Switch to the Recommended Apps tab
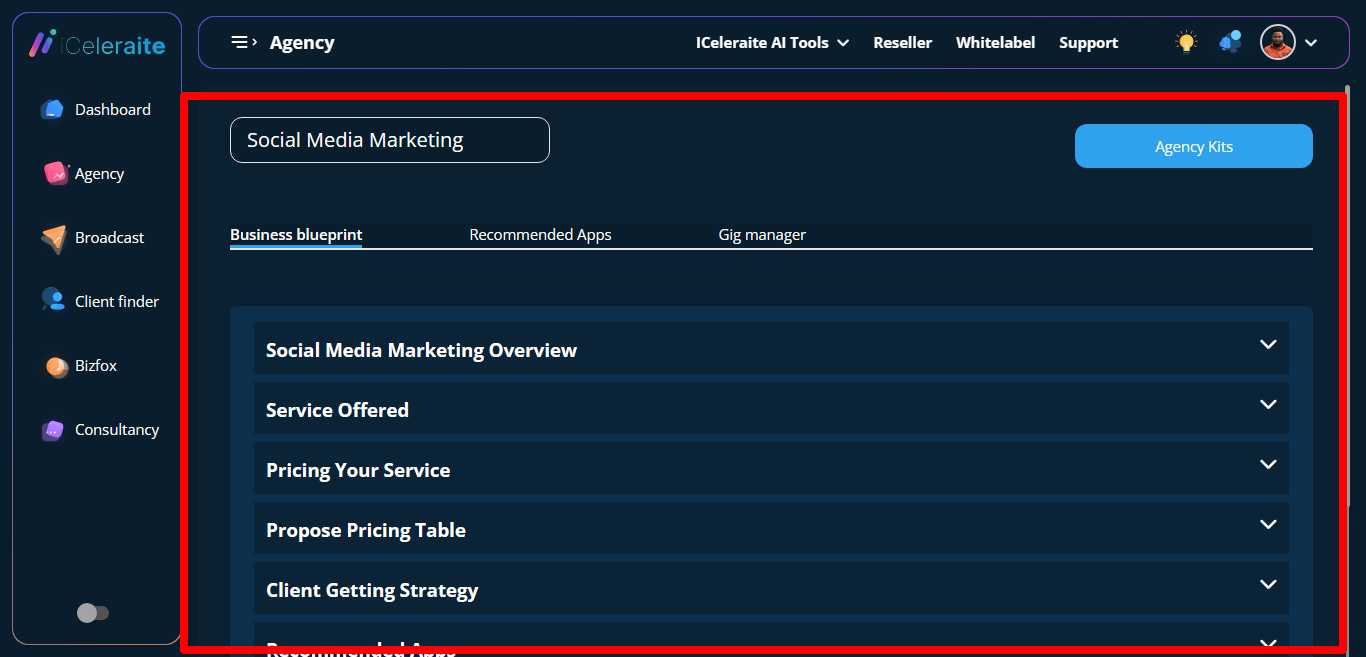This screenshot has width=1366, height=657. (x=540, y=235)
